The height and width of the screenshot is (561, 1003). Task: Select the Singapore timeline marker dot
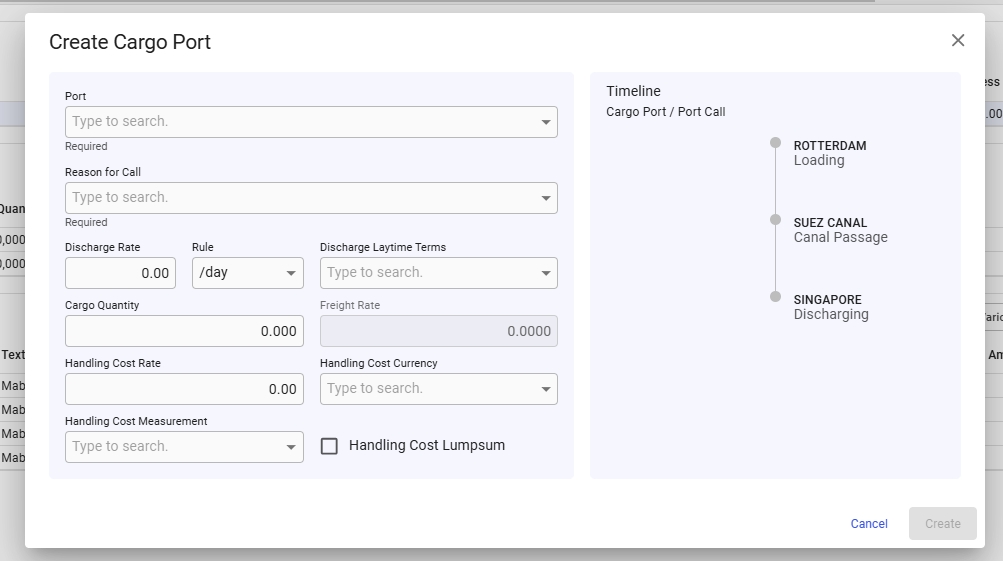pos(775,297)
